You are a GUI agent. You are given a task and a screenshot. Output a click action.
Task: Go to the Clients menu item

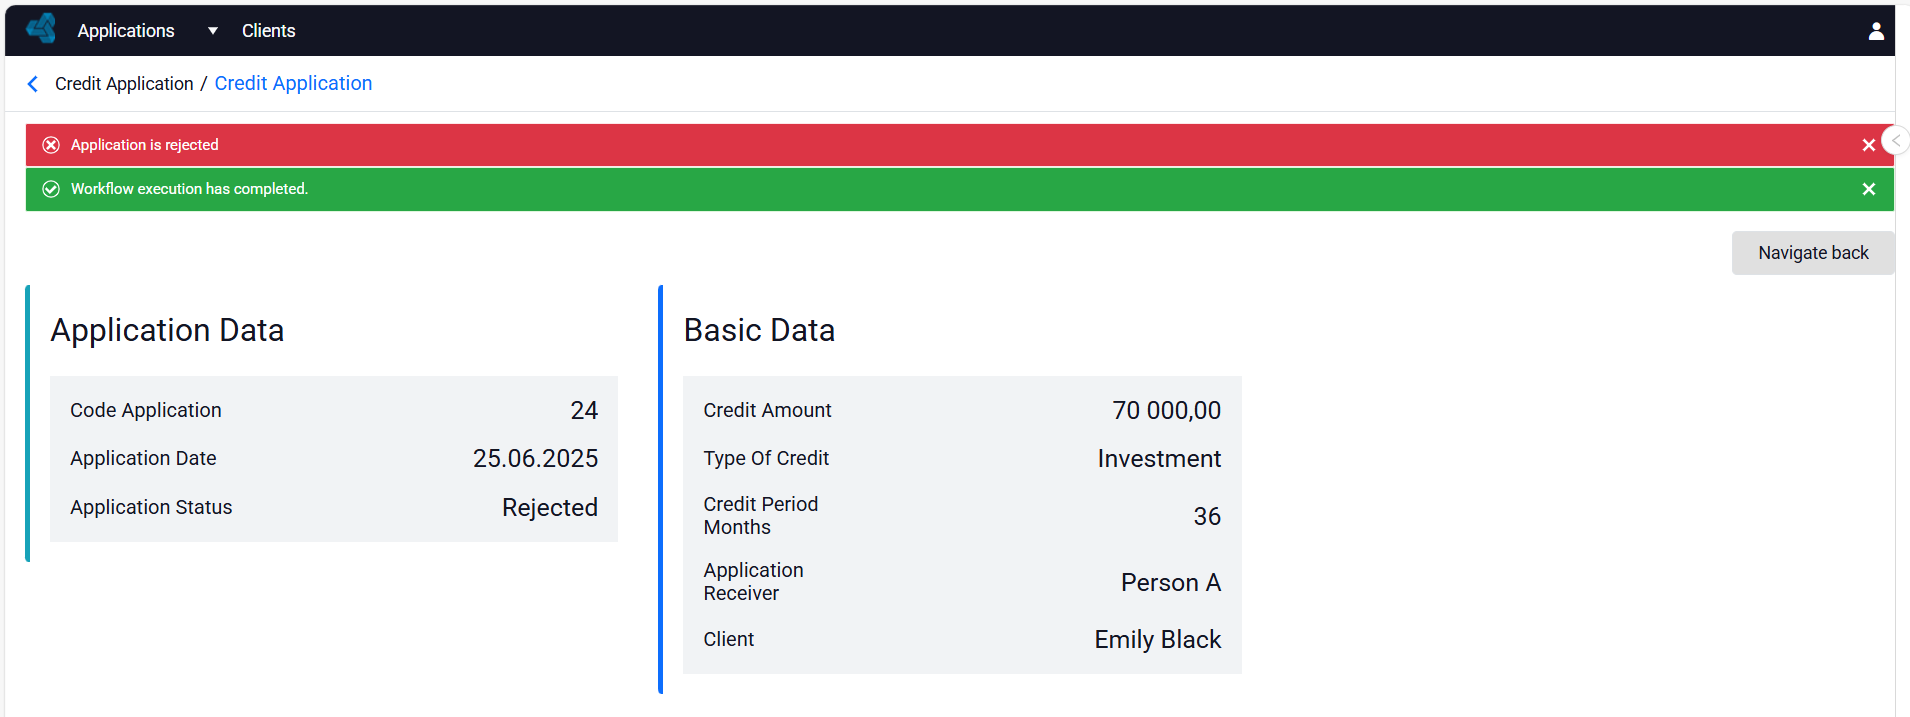[x=268, y=31]
